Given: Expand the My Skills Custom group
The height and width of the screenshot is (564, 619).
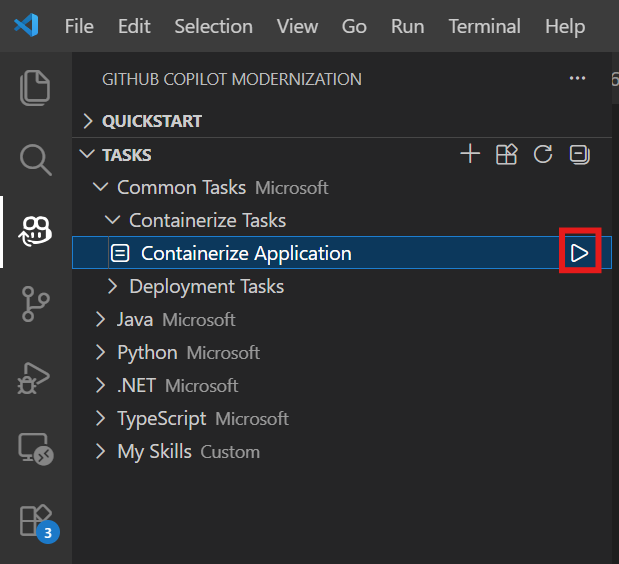Looking at the screenshot, I should (100, 451).
